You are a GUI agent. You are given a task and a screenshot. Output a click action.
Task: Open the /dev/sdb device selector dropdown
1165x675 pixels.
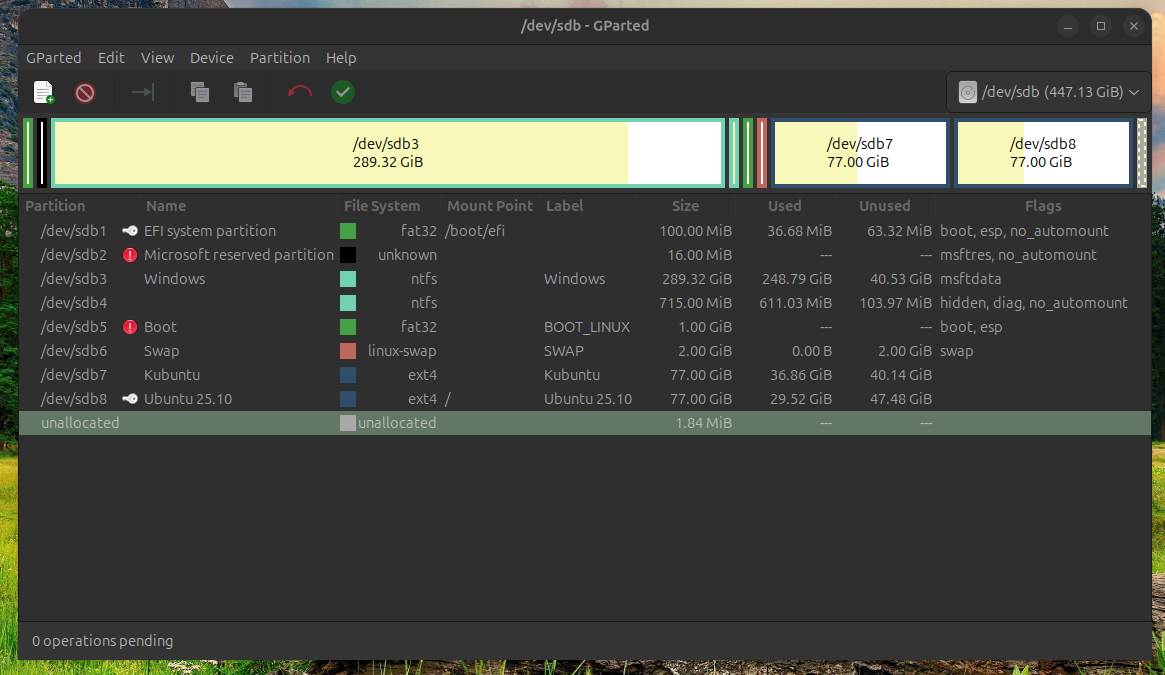[1048, 93]
